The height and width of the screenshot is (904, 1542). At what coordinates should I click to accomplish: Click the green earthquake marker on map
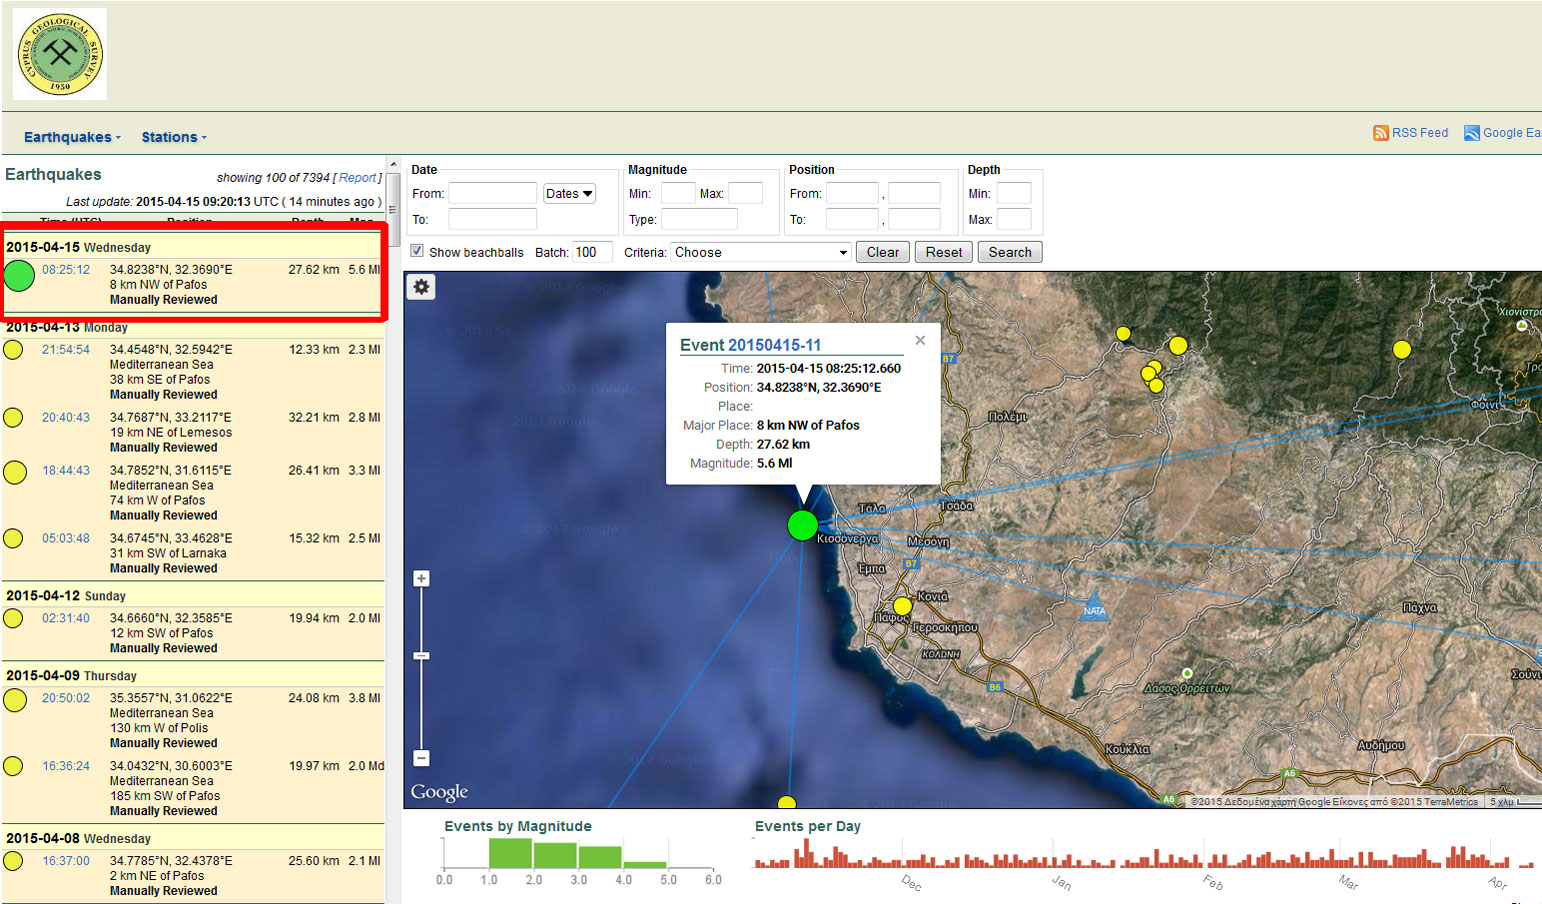pos(802,525)
